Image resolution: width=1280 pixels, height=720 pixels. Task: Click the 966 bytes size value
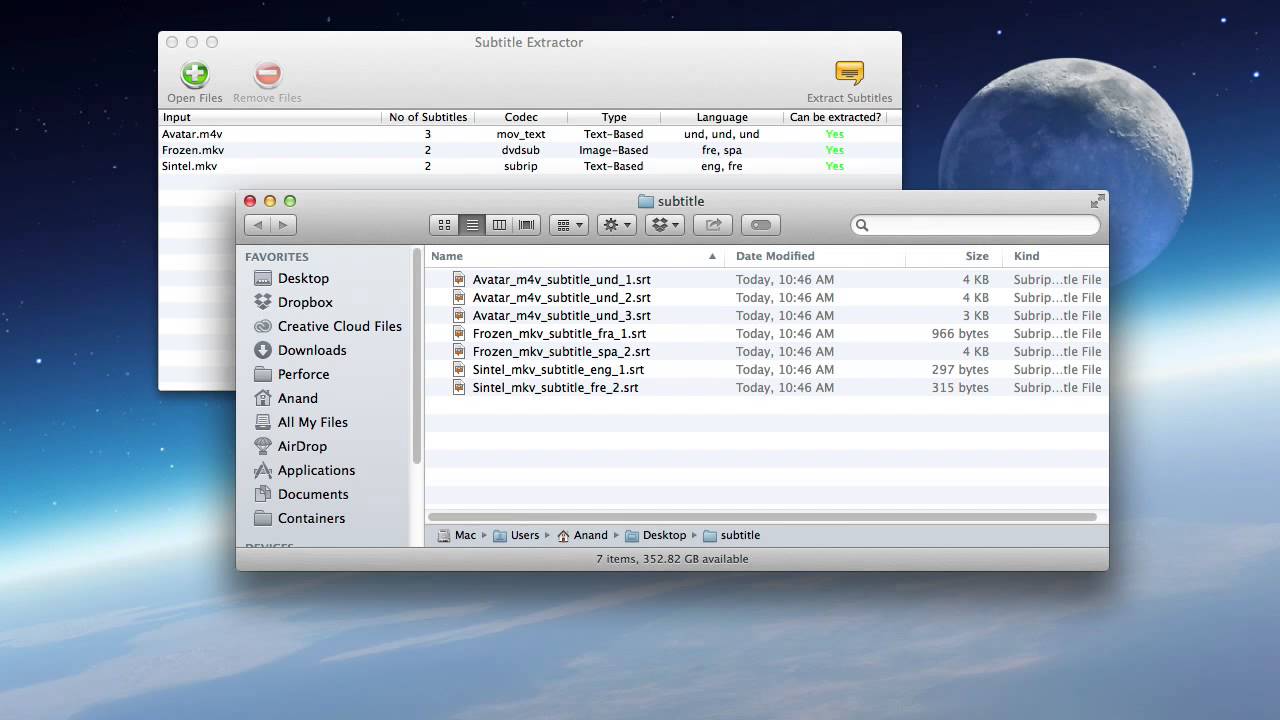click(960, 333)
